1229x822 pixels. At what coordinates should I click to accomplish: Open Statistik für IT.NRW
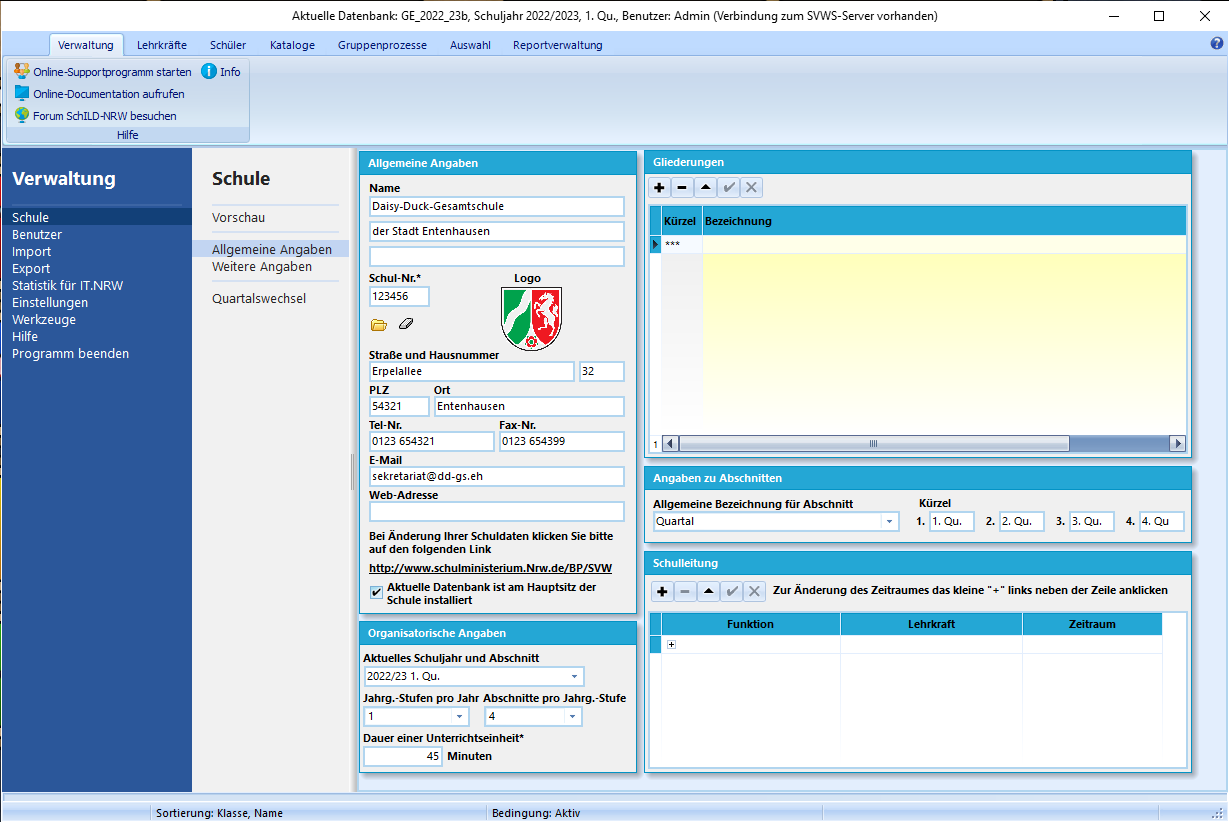click(x=68, y=285)
